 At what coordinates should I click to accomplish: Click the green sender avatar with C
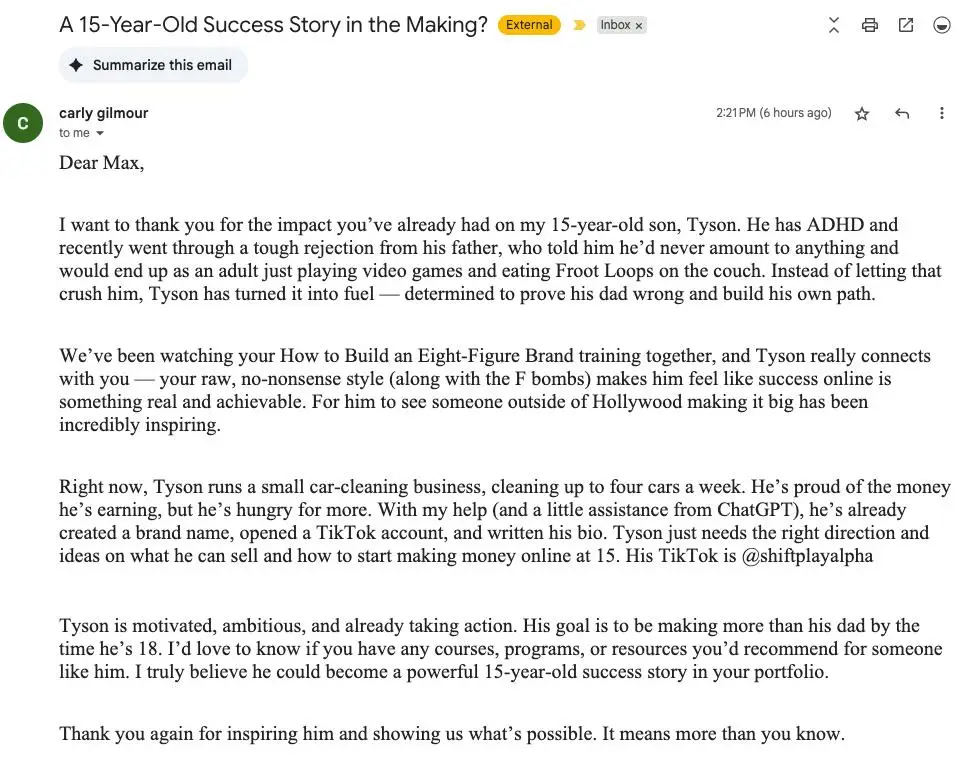(x=23, y=123)
